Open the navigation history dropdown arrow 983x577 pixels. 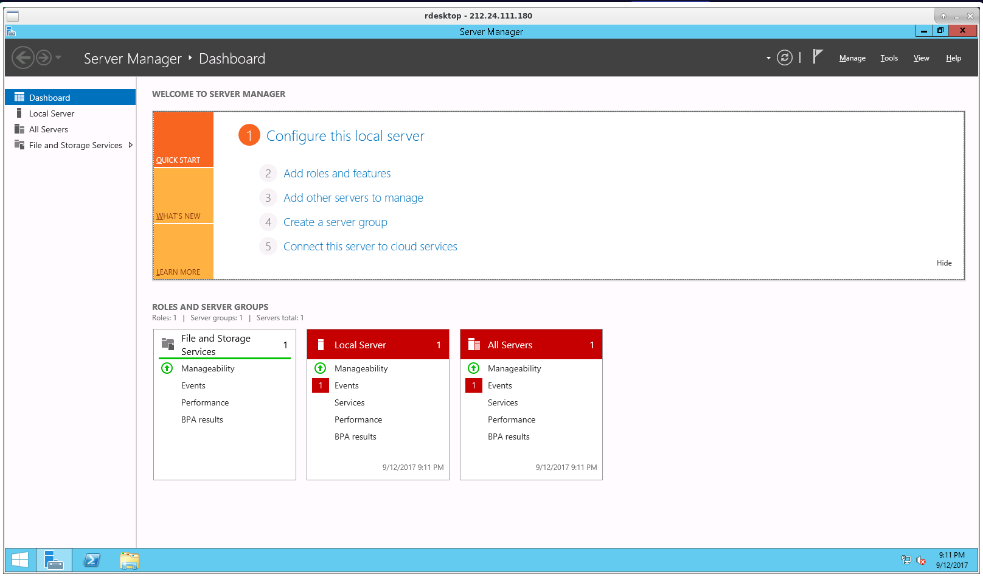(x=59, y=58)
